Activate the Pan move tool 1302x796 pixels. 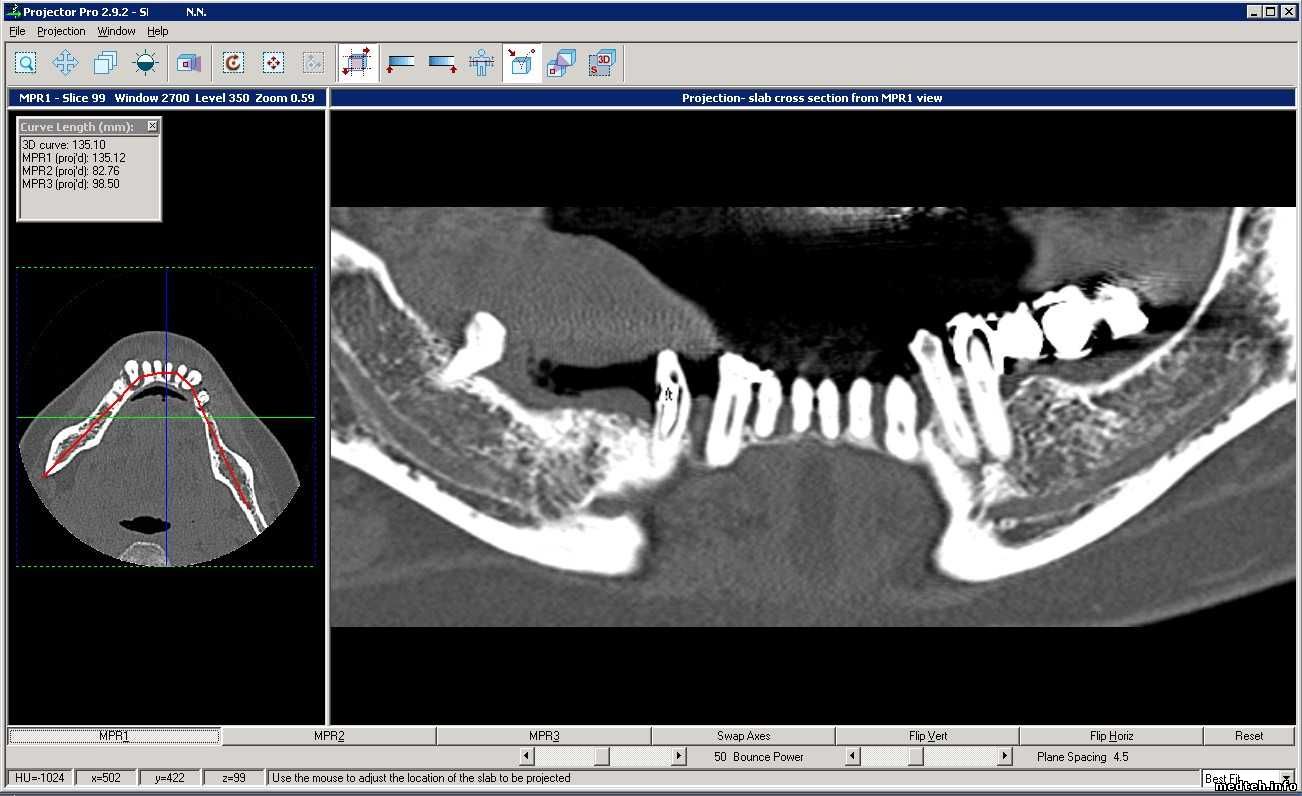[66, 64]
